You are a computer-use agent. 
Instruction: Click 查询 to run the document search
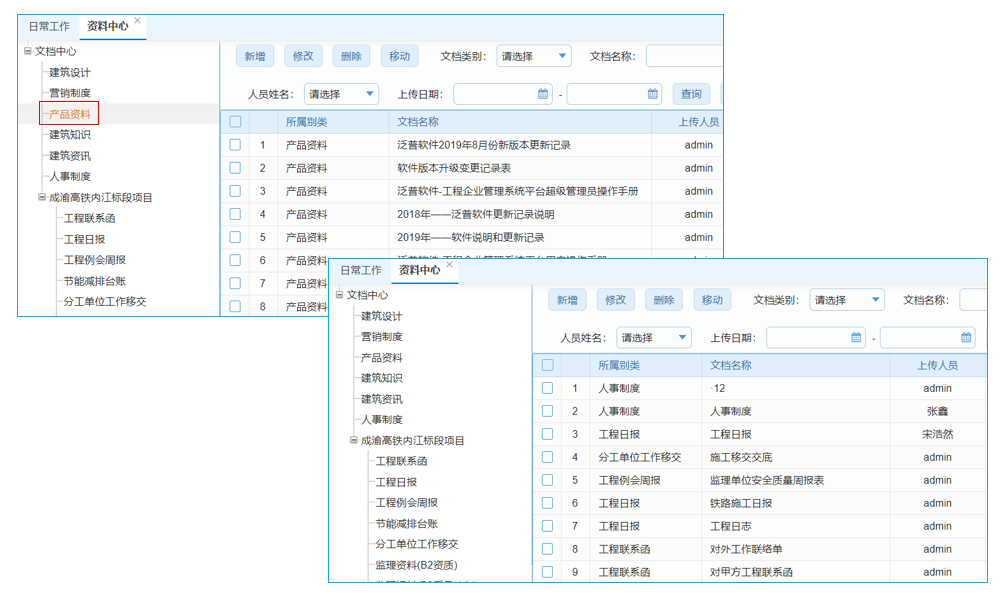point(690,93)
